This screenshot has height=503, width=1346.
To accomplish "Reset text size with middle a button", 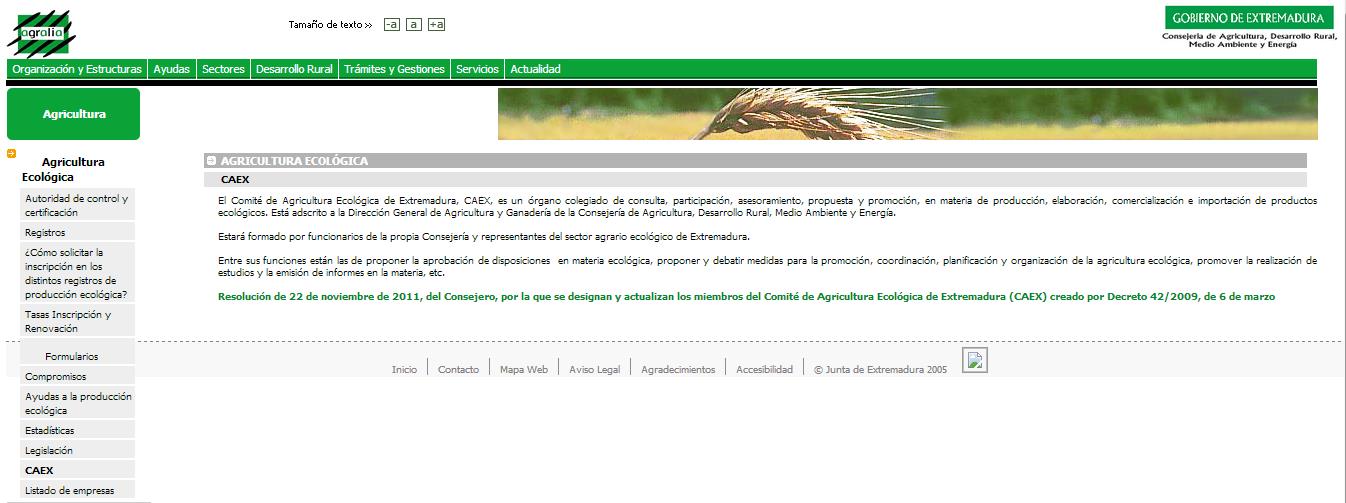I will click(x=413, y=25).
